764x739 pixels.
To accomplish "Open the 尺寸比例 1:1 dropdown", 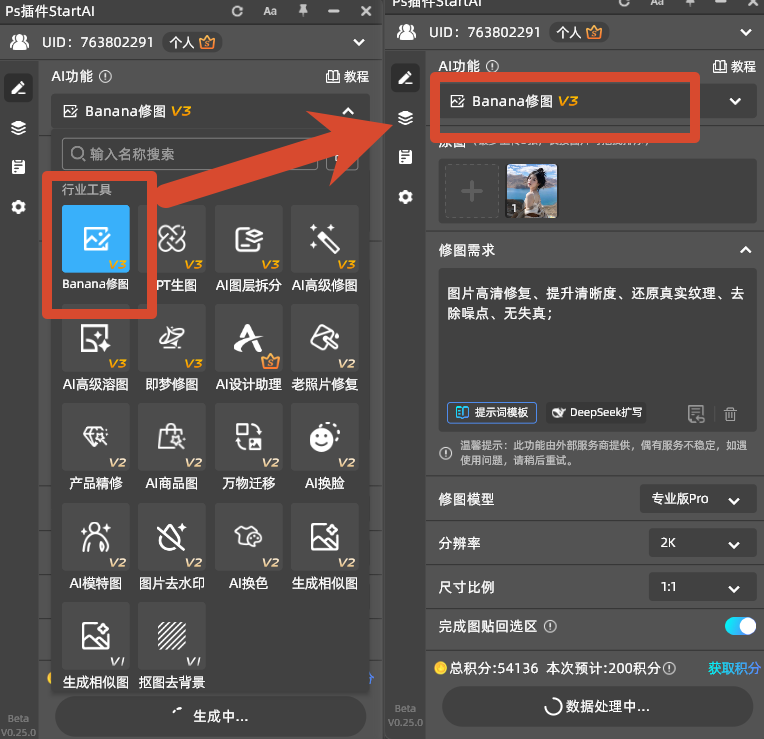I will click(702, 587).
